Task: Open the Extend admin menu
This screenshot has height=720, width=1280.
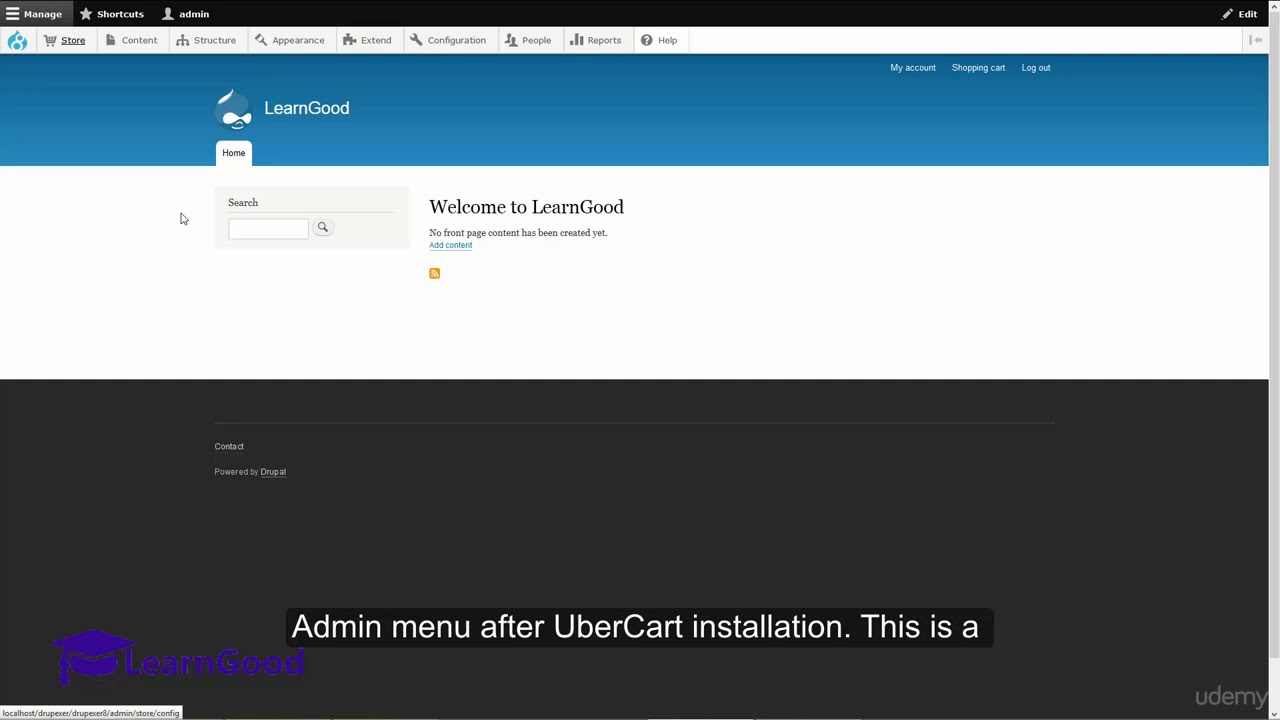Action: click(x=367, y=40)
